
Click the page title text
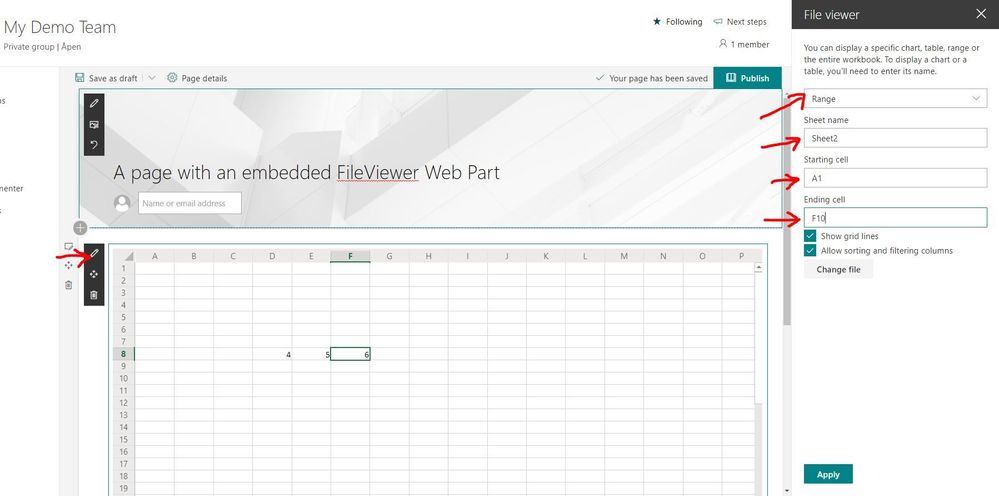point(306,173)
